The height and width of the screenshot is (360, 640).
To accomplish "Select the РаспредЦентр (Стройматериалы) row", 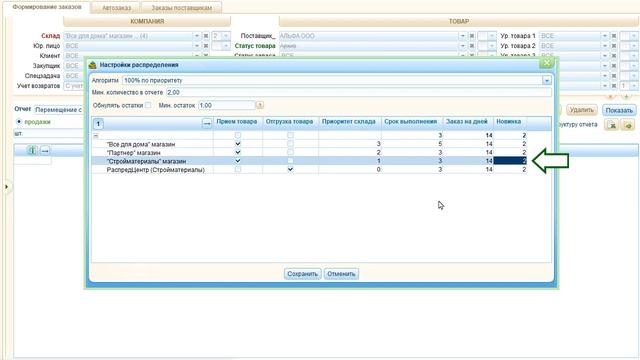I will [309, 169].
